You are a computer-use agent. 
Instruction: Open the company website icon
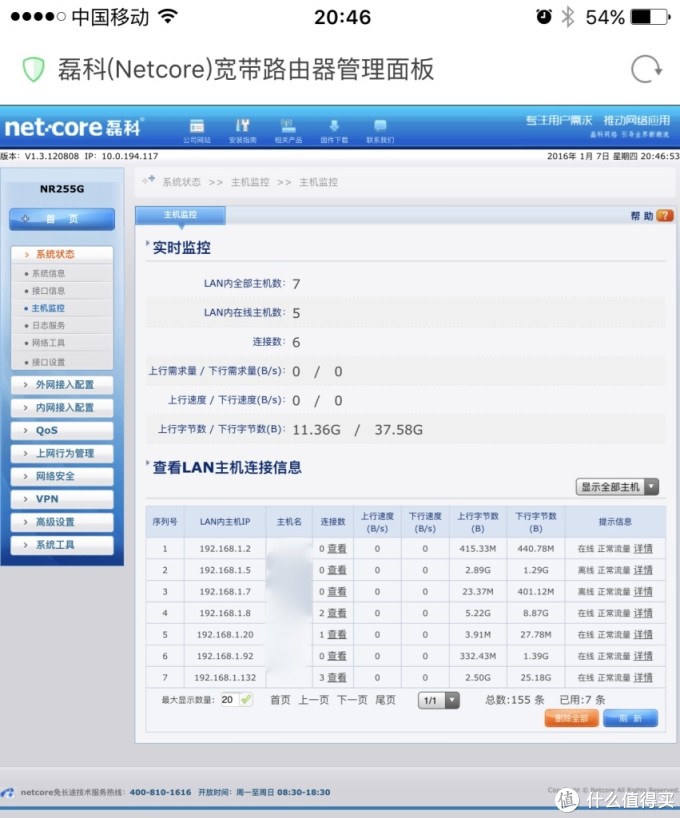pyautogui.click(x=197, y=131)
